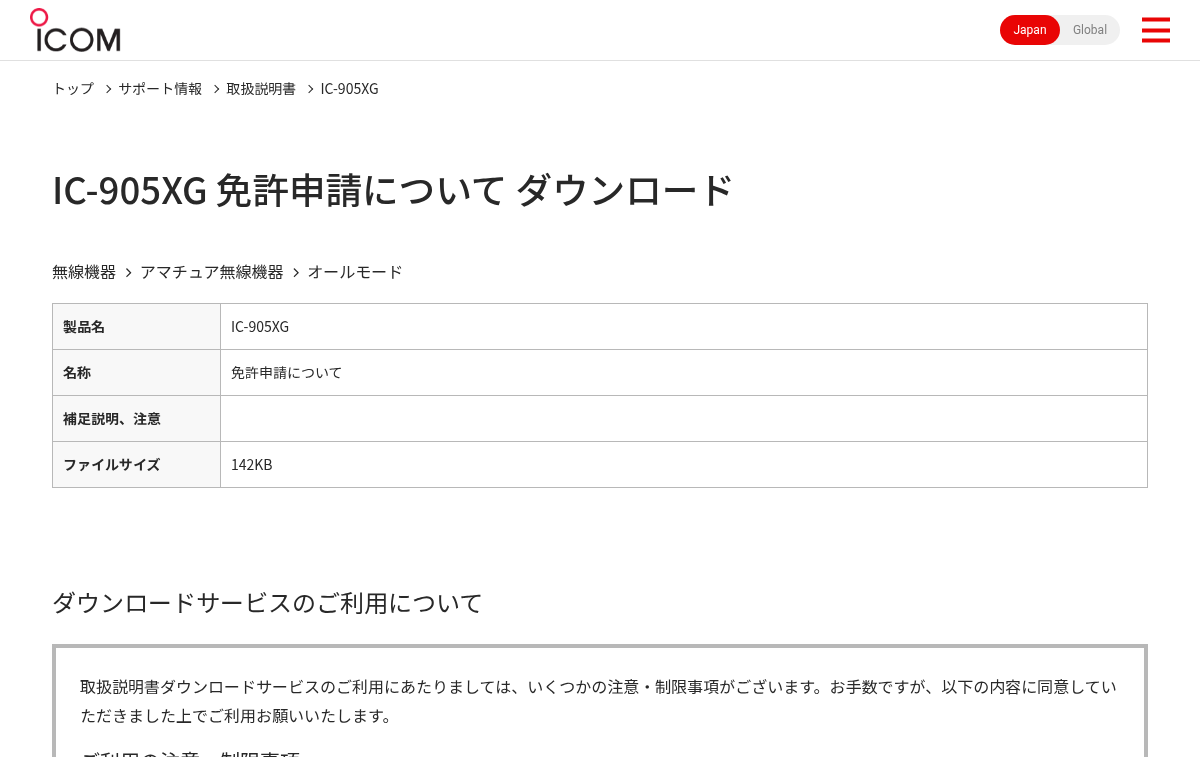
Task: Open サポート情報 breadcrumb link
Action: pos(160,88)
